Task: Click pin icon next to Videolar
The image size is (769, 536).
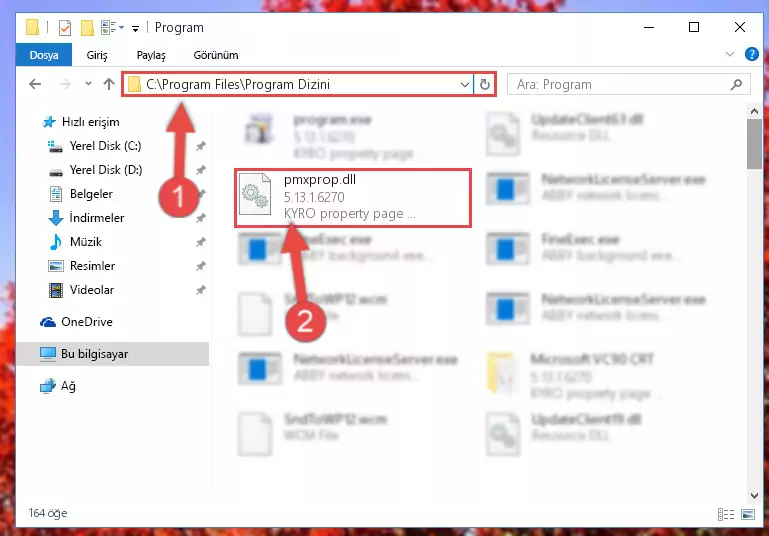Action: (201, 290)
